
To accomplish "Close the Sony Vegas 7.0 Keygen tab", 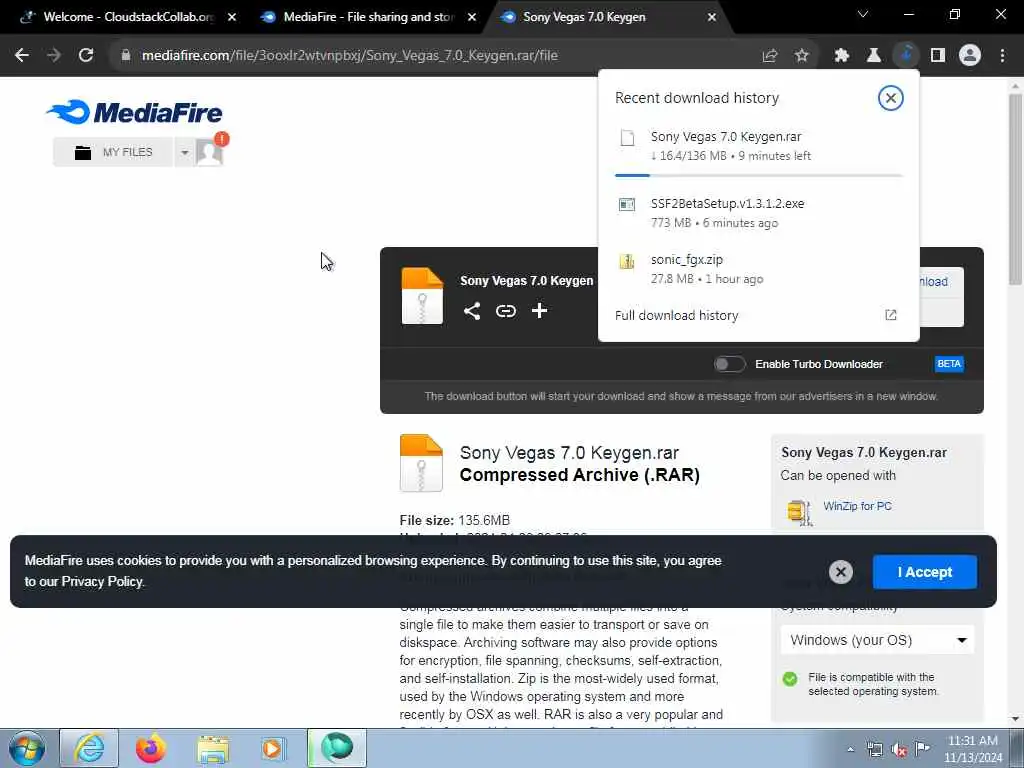I will coord(712,17).
